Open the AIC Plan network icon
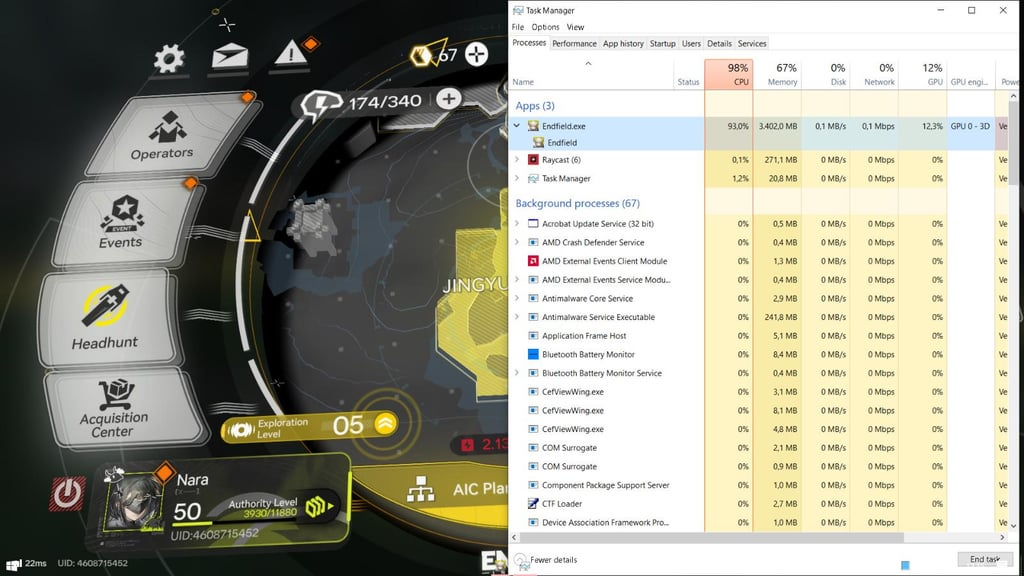Viewport: 1024px width, 576px height. tap(421, 489)
